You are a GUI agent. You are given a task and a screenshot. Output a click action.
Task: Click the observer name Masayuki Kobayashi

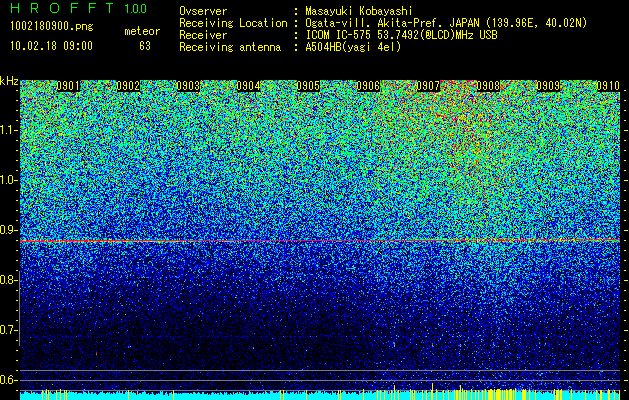(x=359, y=12)
